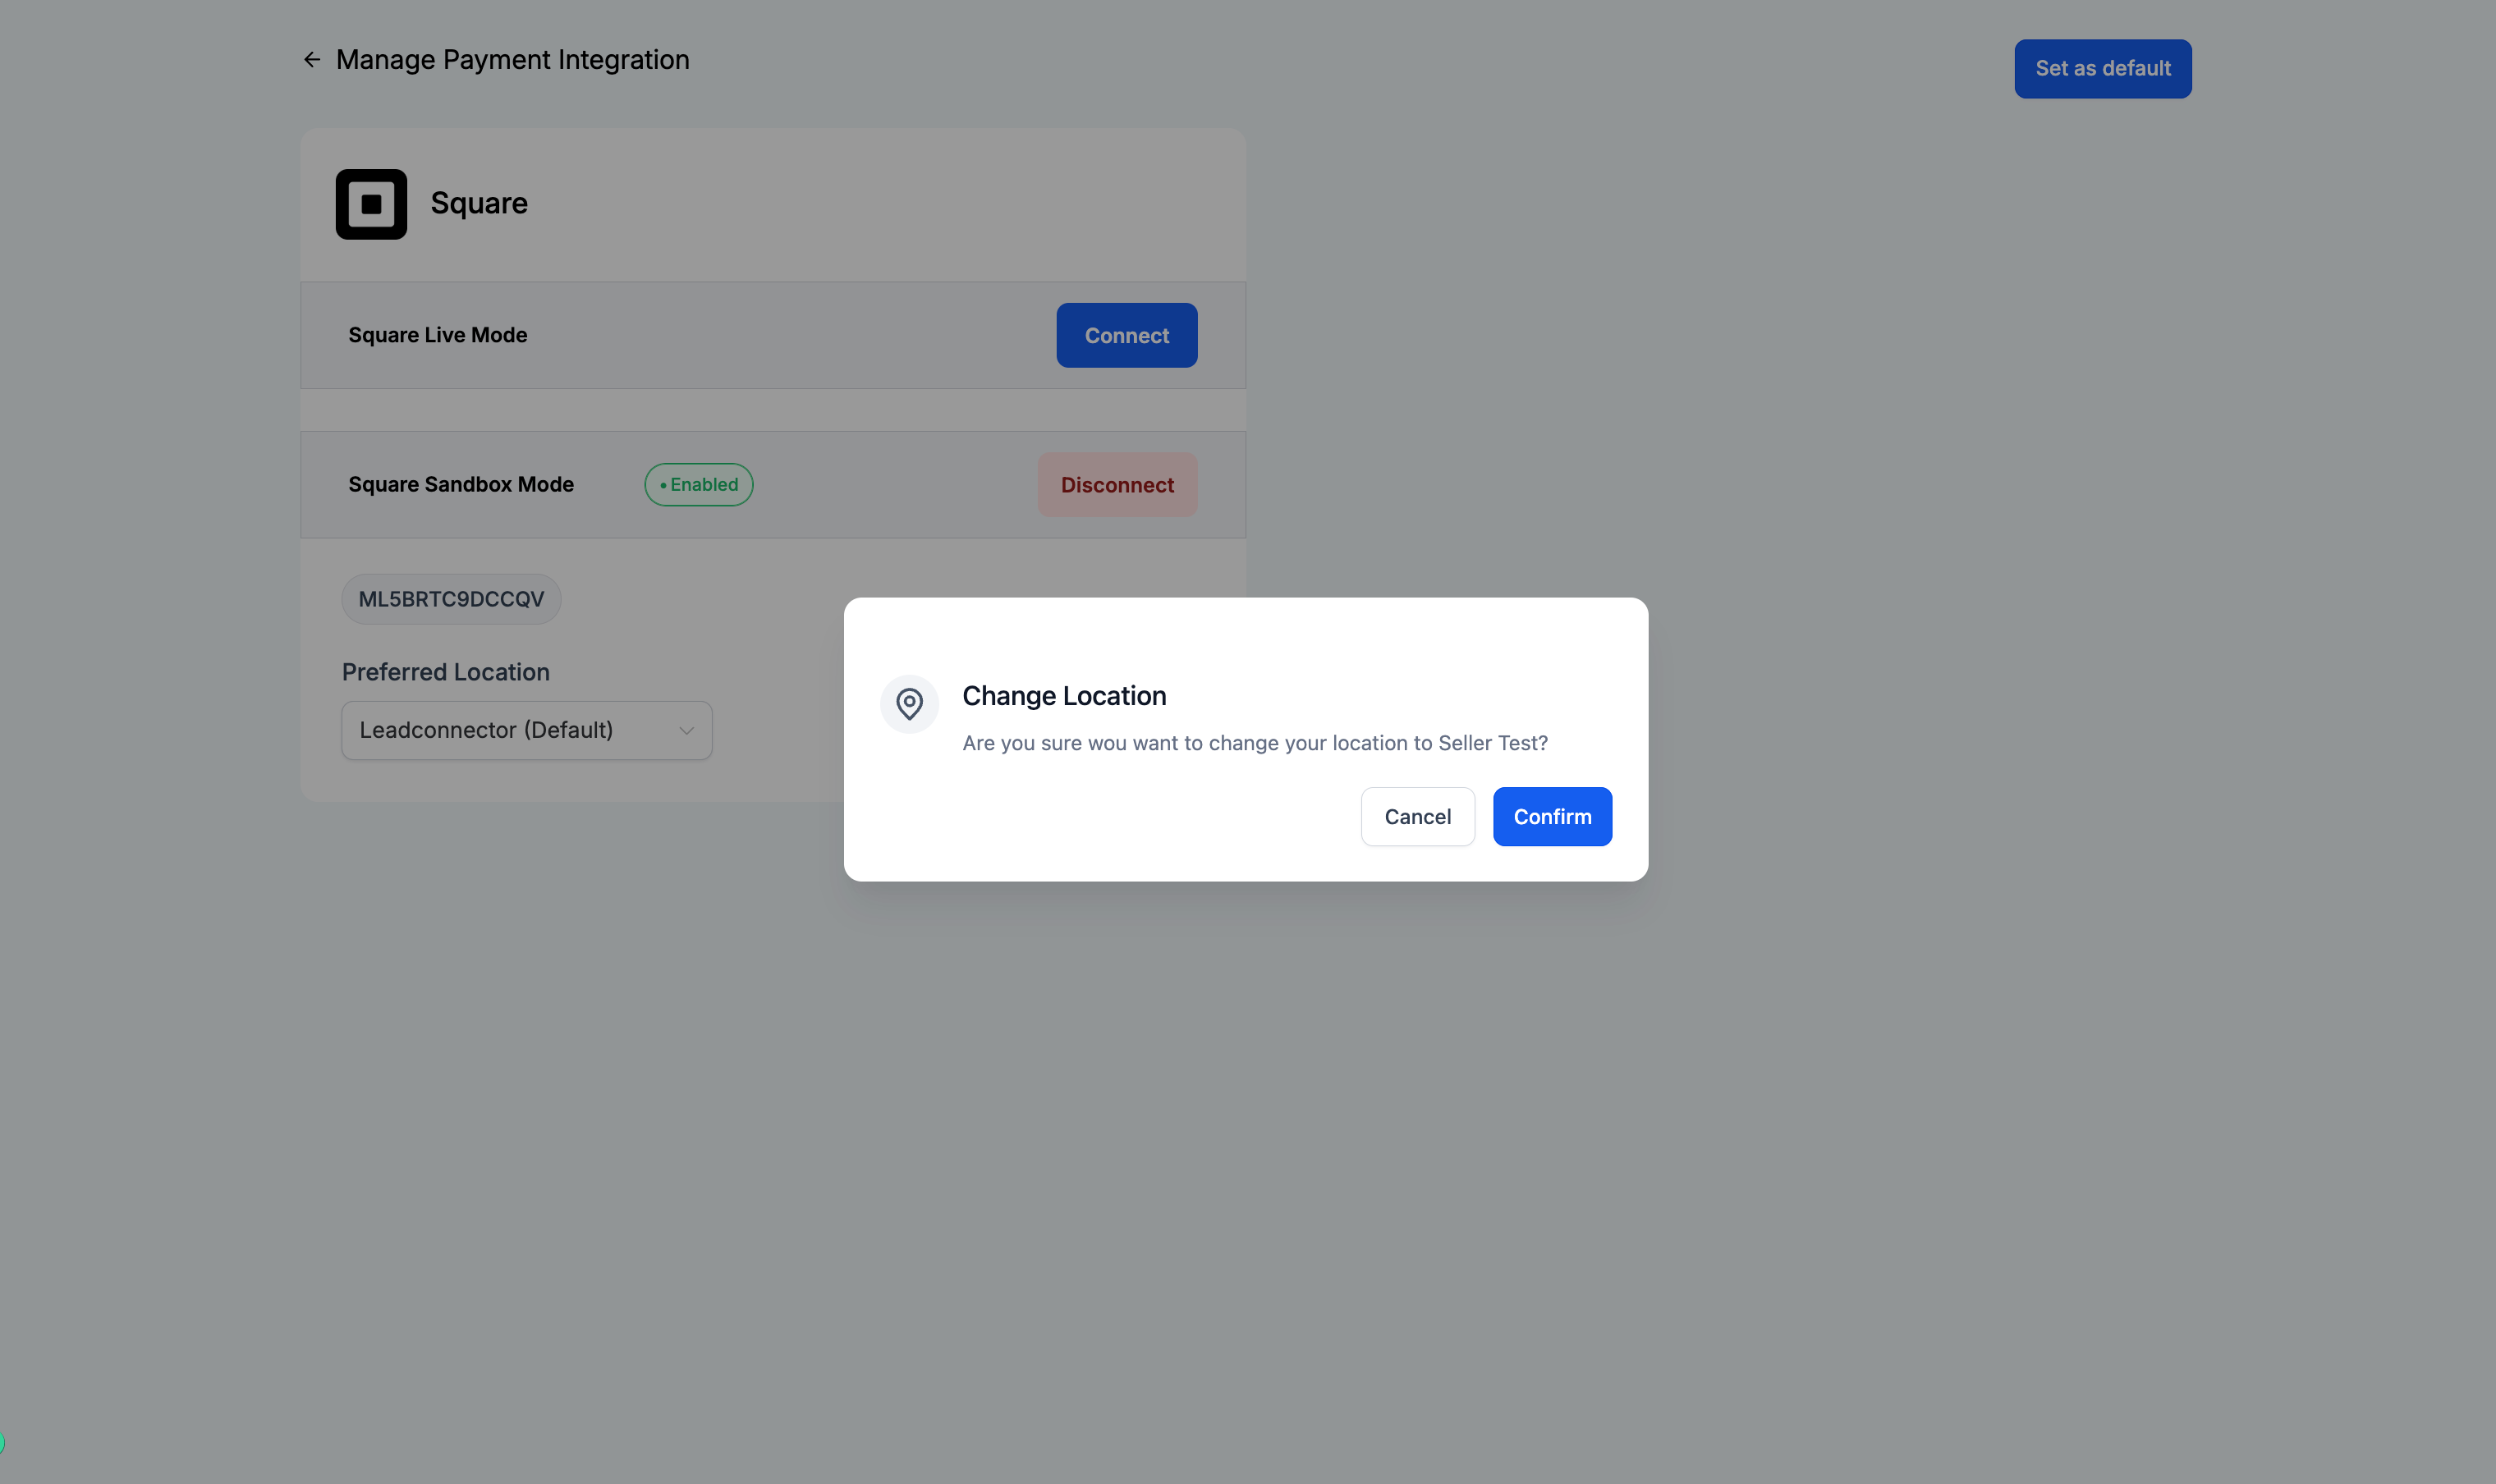The width and height of the screenshot is (2496, 1484).
Task: Click the location pin icon in dialog
Action: pyautogui.click(x=909, y=704)
